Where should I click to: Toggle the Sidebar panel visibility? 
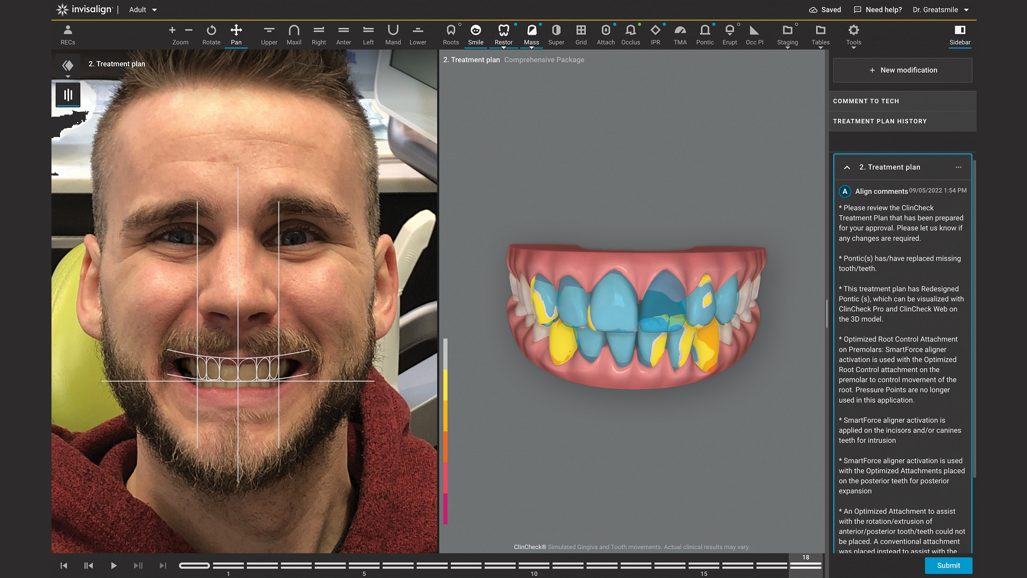pyautogui.click(x=959, y=30)
